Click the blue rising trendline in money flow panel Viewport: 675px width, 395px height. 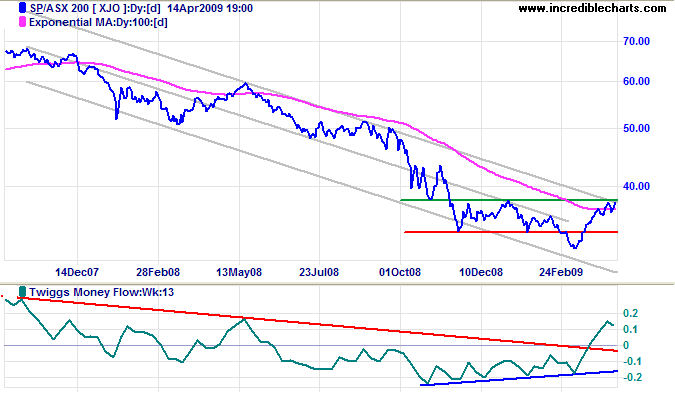519,378
